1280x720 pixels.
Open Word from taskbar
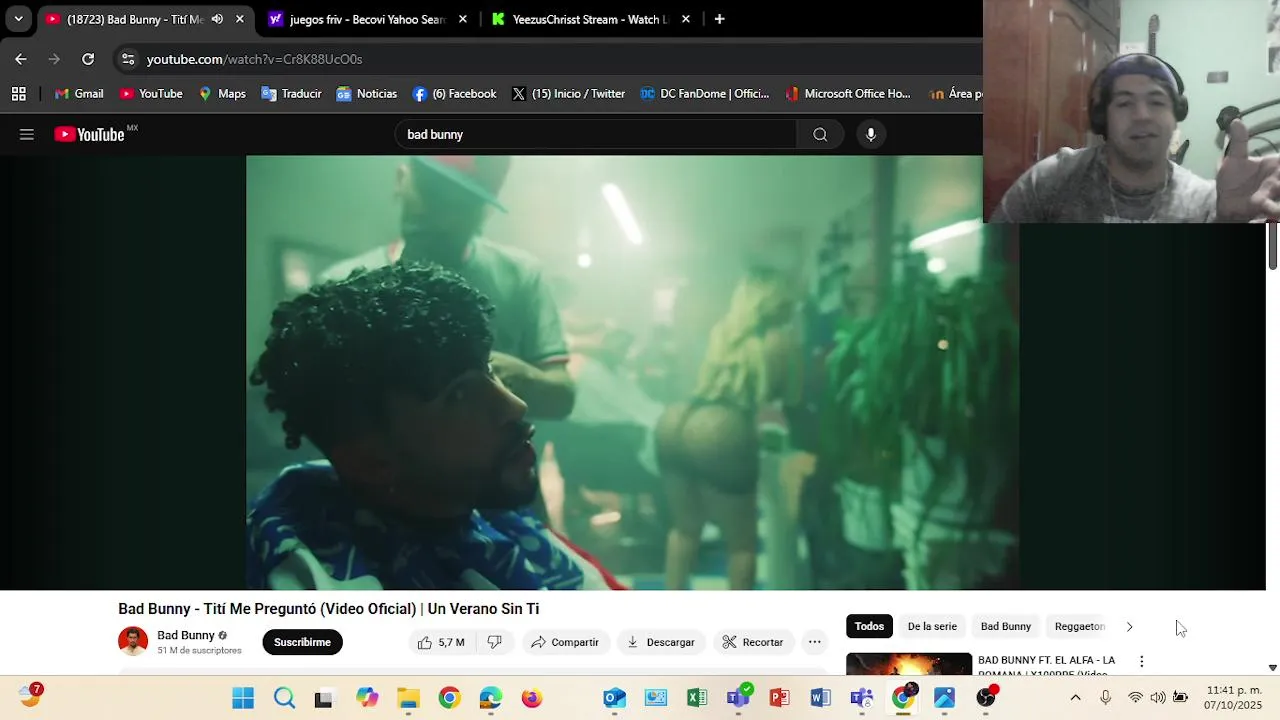820,698
